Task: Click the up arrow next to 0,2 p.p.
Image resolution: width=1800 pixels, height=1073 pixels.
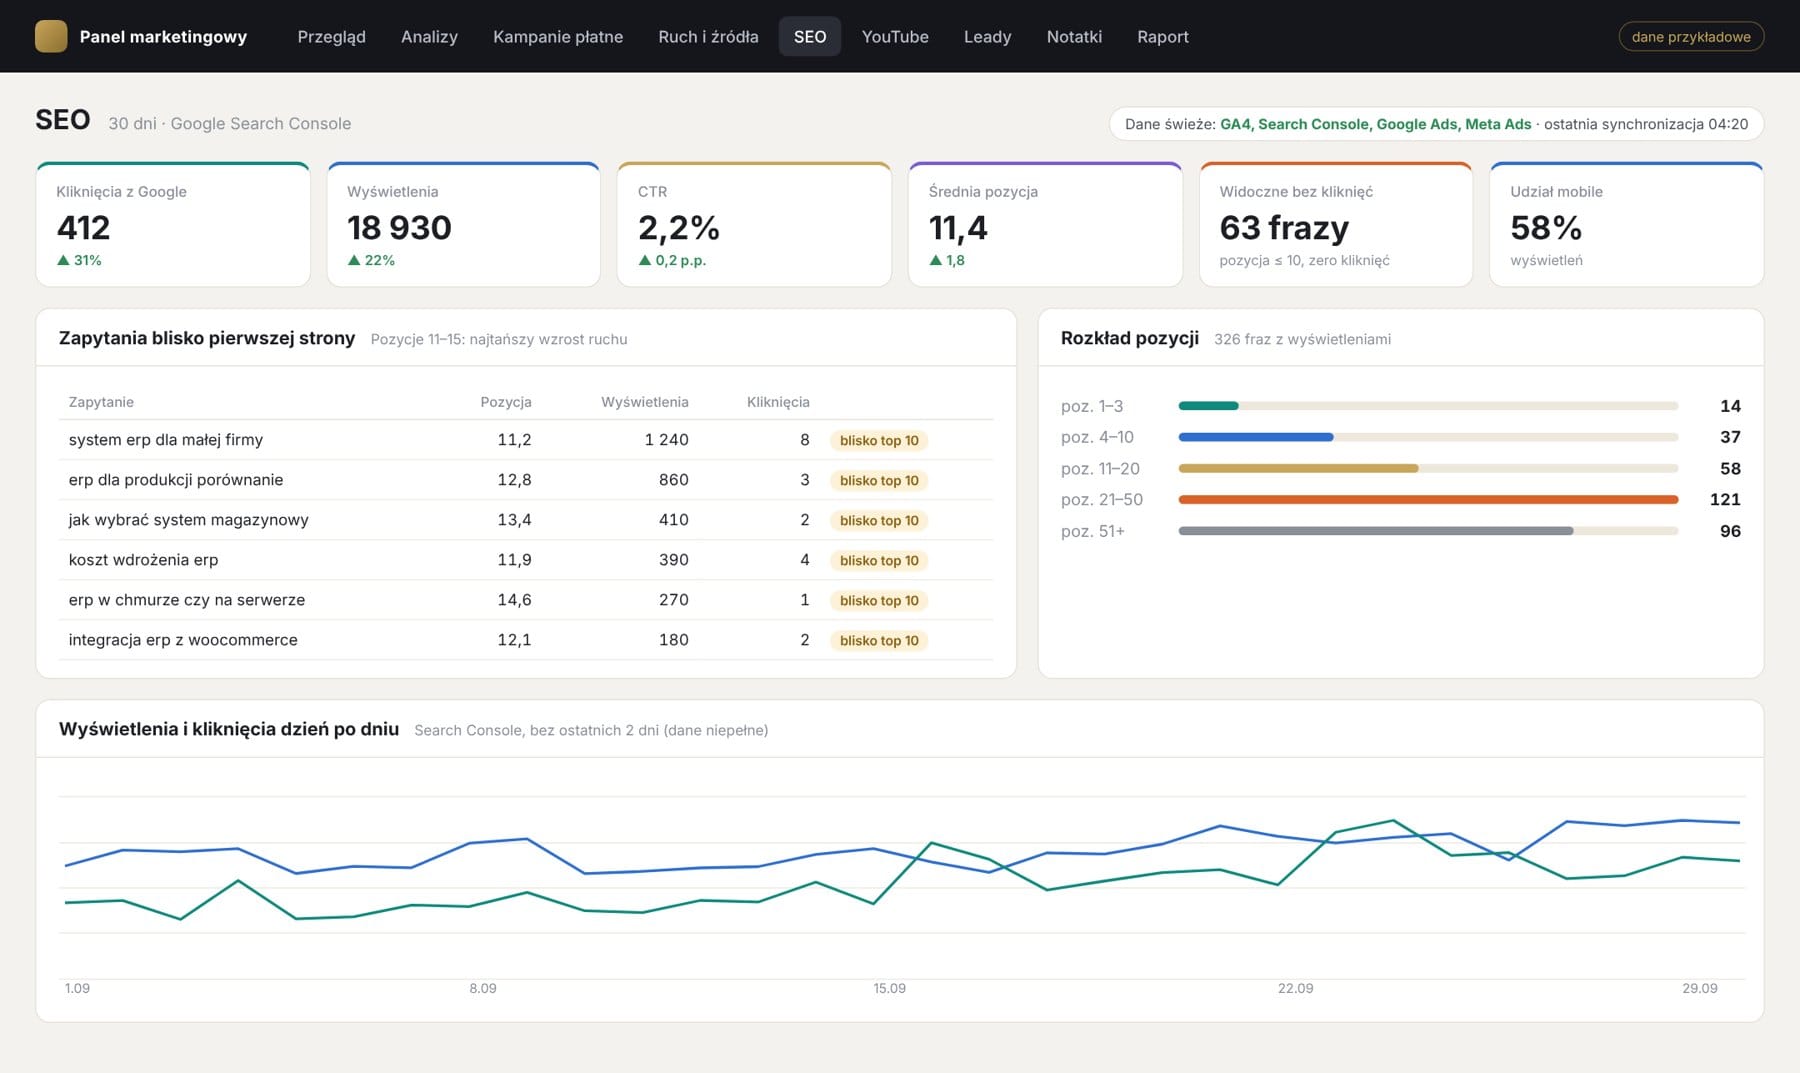Action: 645,260
